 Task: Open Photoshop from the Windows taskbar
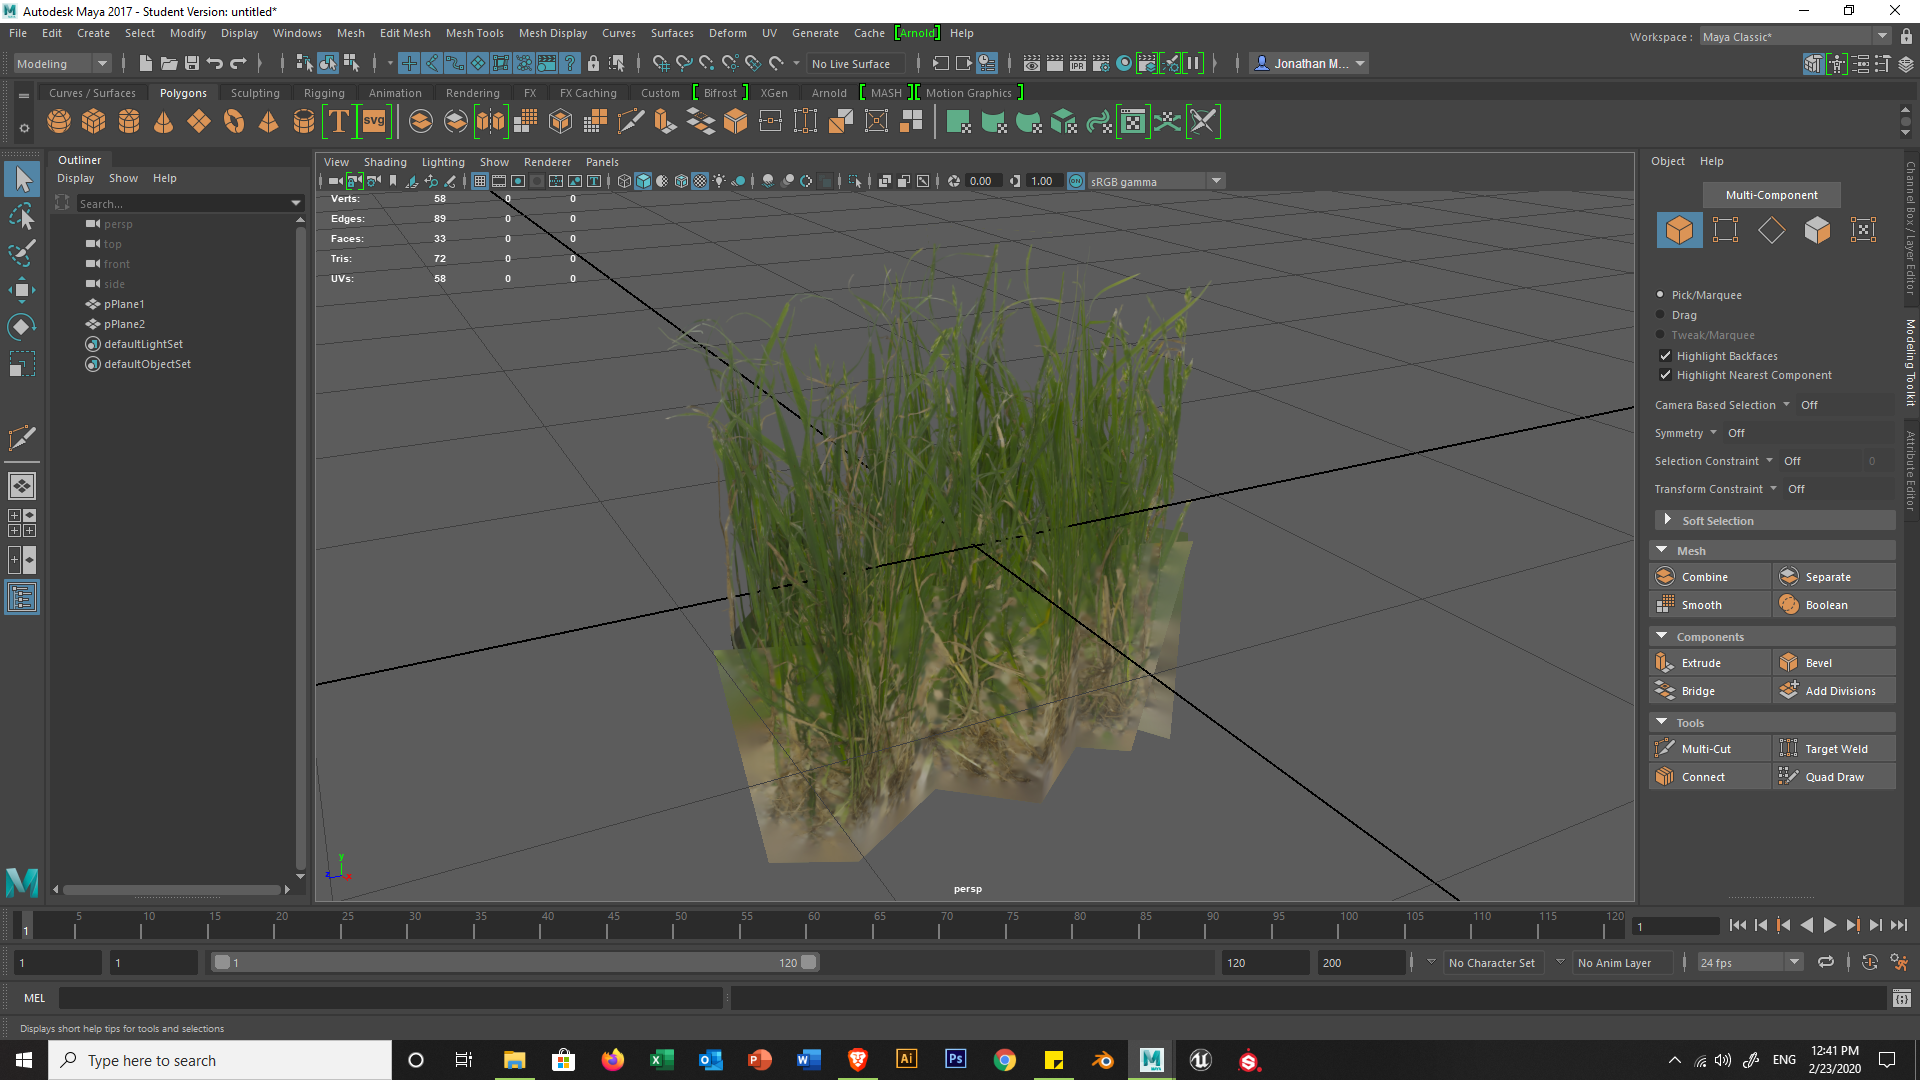[955, 1059]
